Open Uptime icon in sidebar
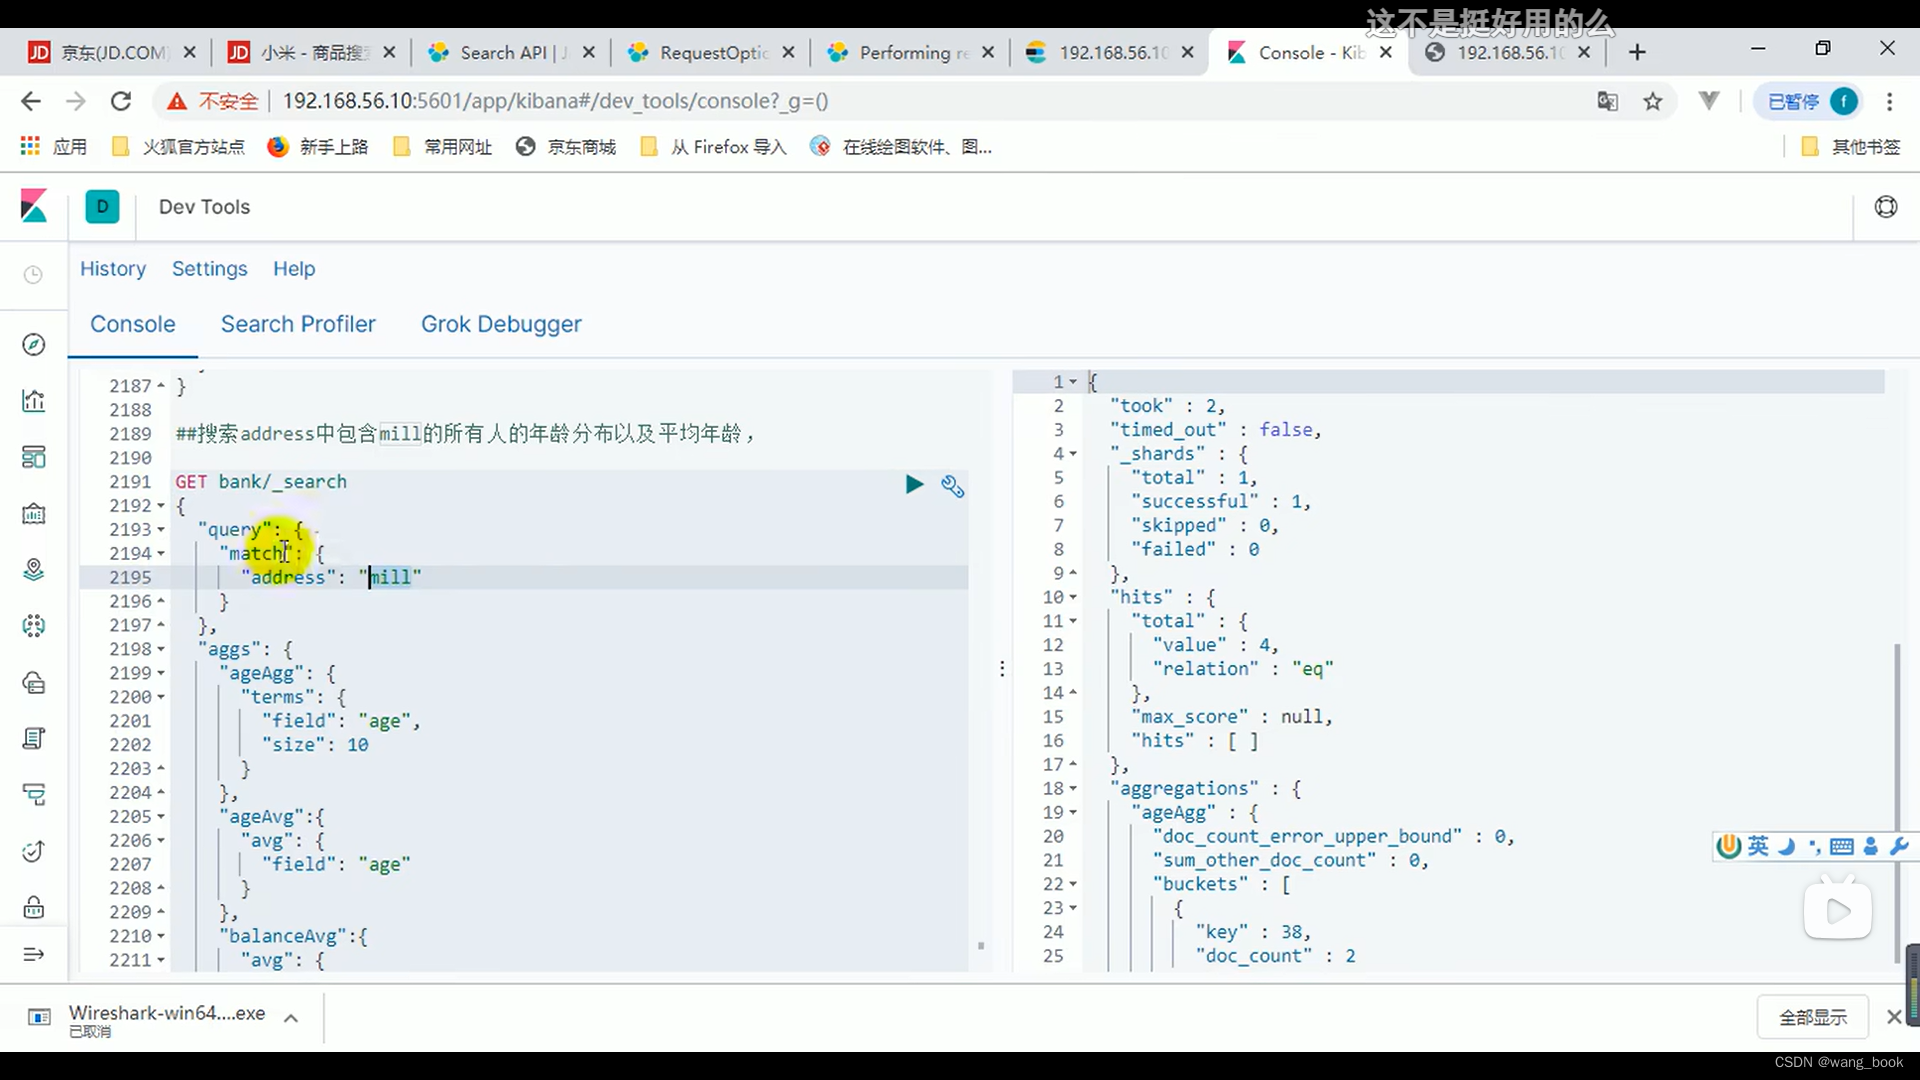This screenshot has height=1080, width=1920. click(x=33, y=851)
